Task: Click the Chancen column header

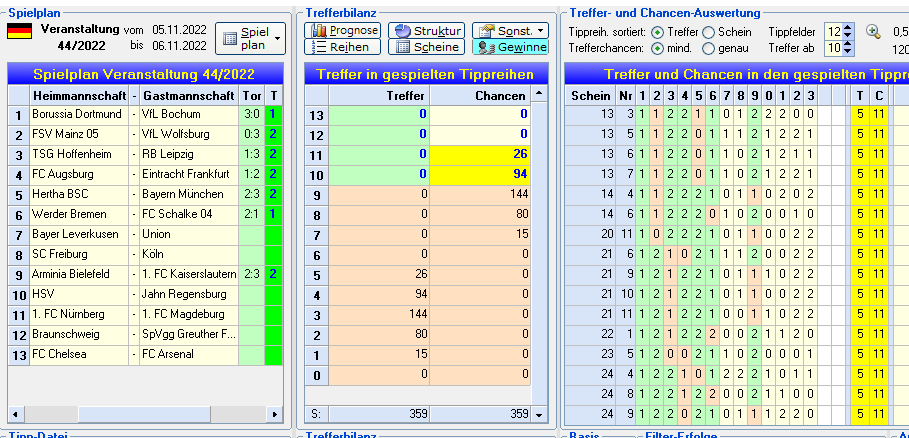Action: [x=480, y=96]
